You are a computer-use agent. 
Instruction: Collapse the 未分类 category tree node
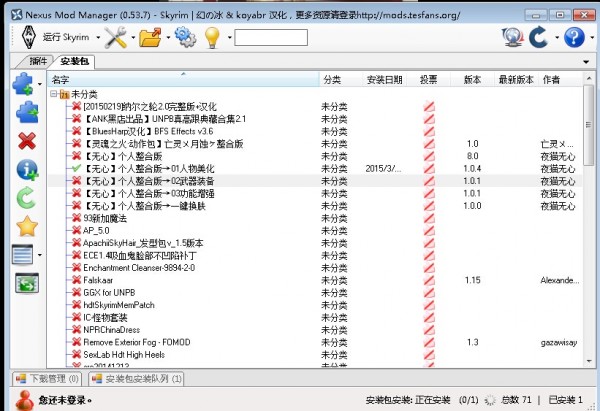(54, 94)
